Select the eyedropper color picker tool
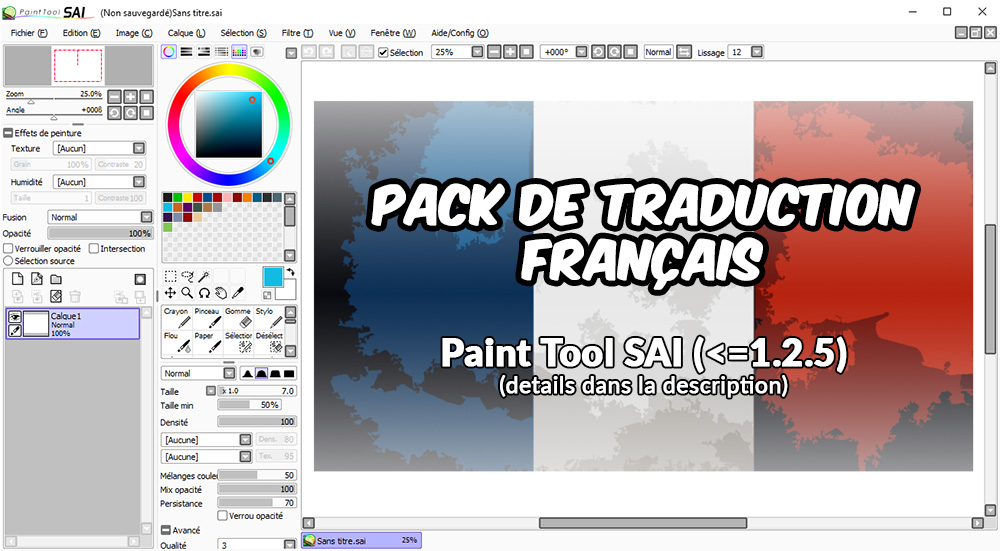The image size is (1000, 551). point(238,293)
